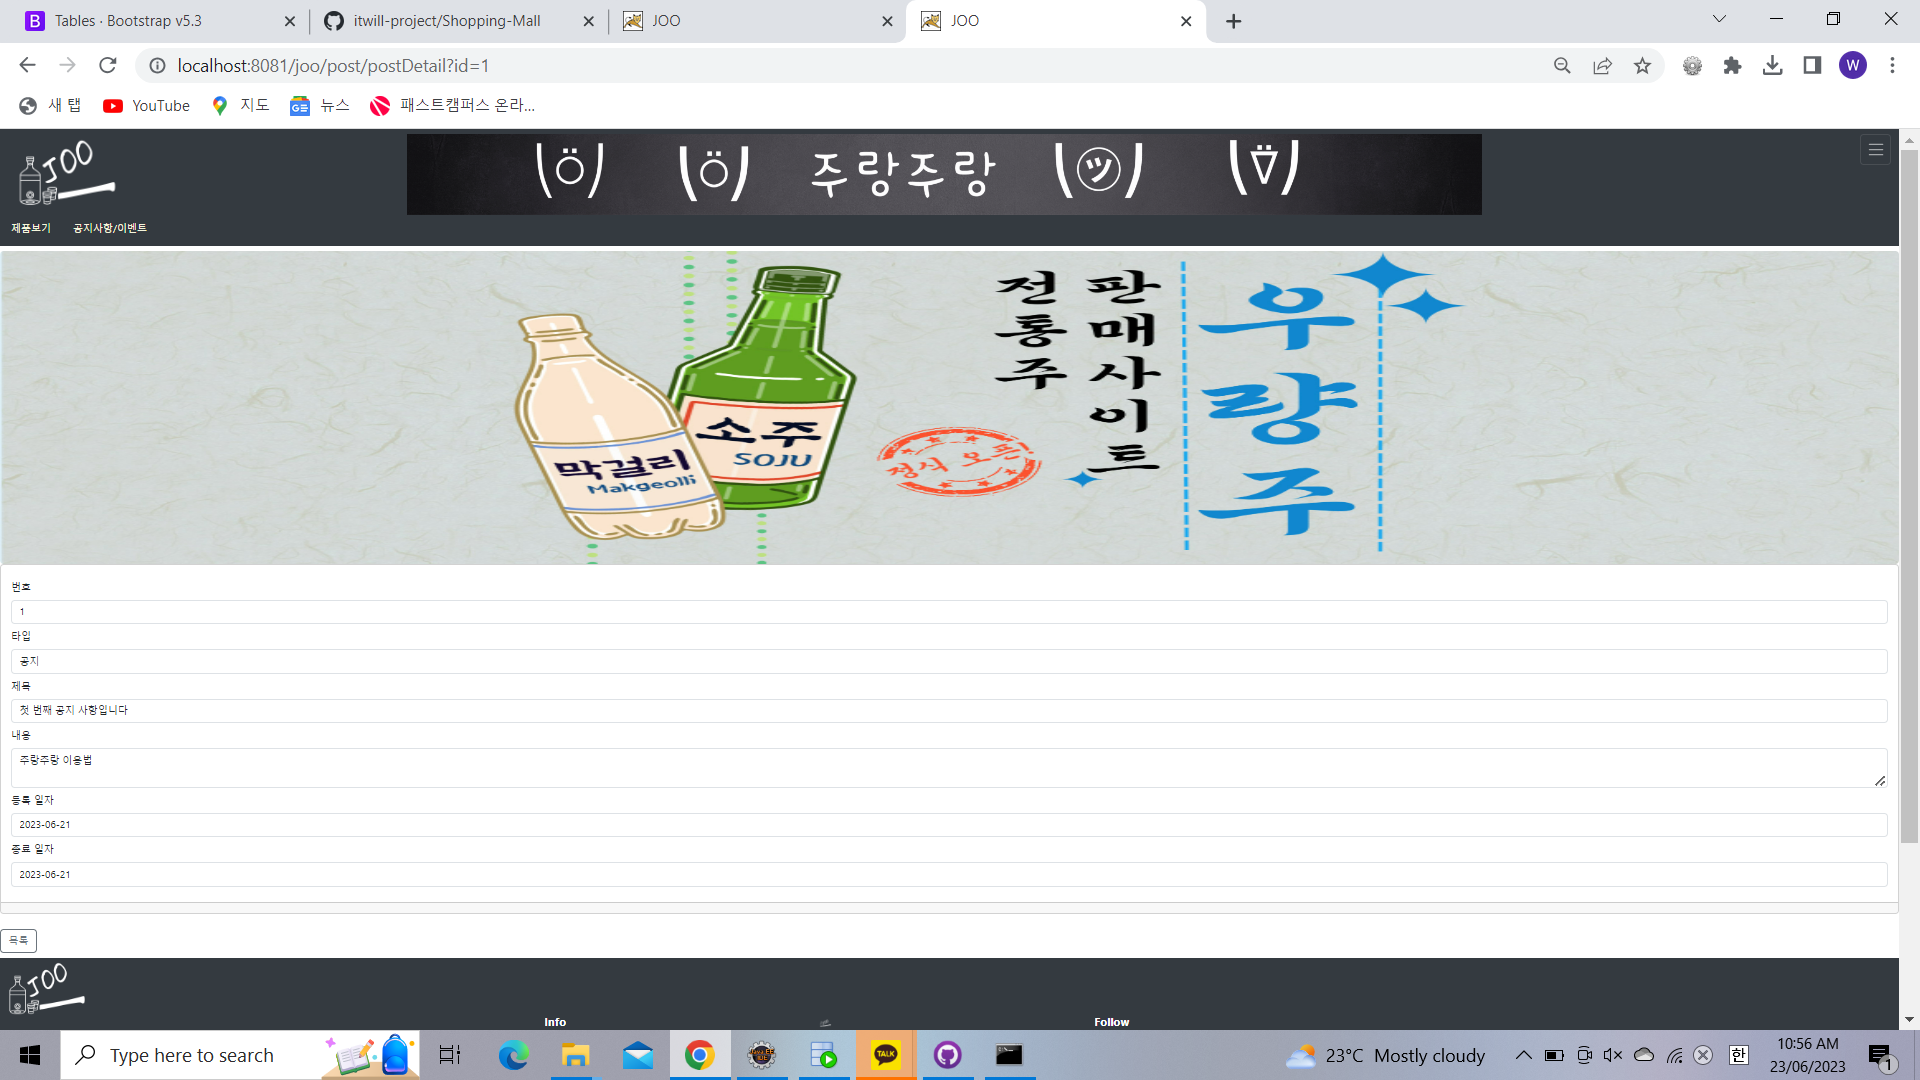The width and height of the screenshot is (1920, 1080).
Task: Open KakaoTalk from the taskbar
Action: [886, 1055]
